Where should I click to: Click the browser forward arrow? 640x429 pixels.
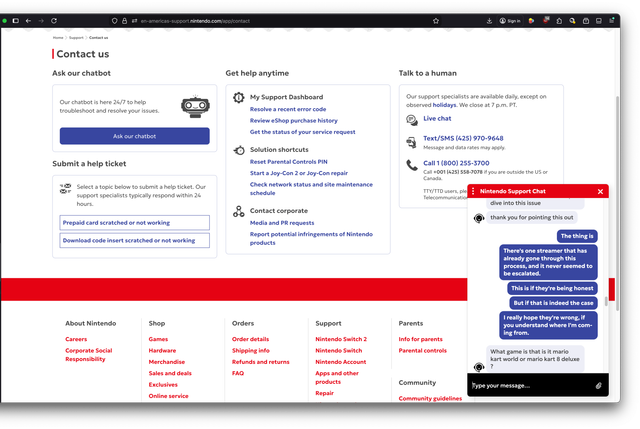41,21
